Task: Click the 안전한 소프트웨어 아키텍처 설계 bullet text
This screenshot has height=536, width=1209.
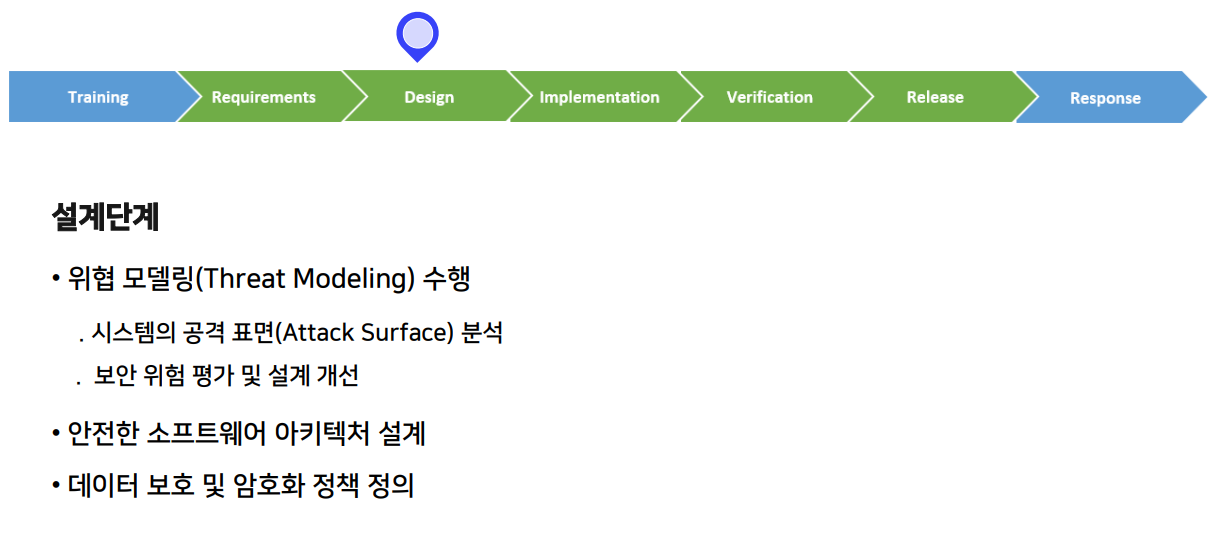Action: 246,434
